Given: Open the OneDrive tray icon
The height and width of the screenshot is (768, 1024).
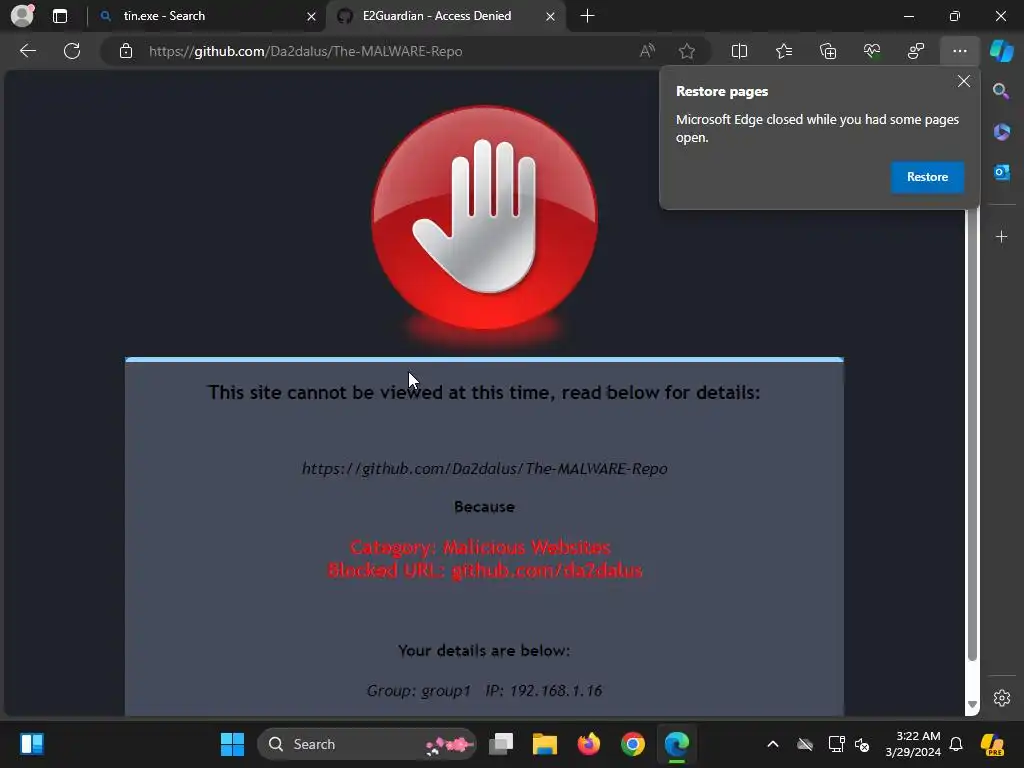Looking at the screenshot, I should pos(805,744).
